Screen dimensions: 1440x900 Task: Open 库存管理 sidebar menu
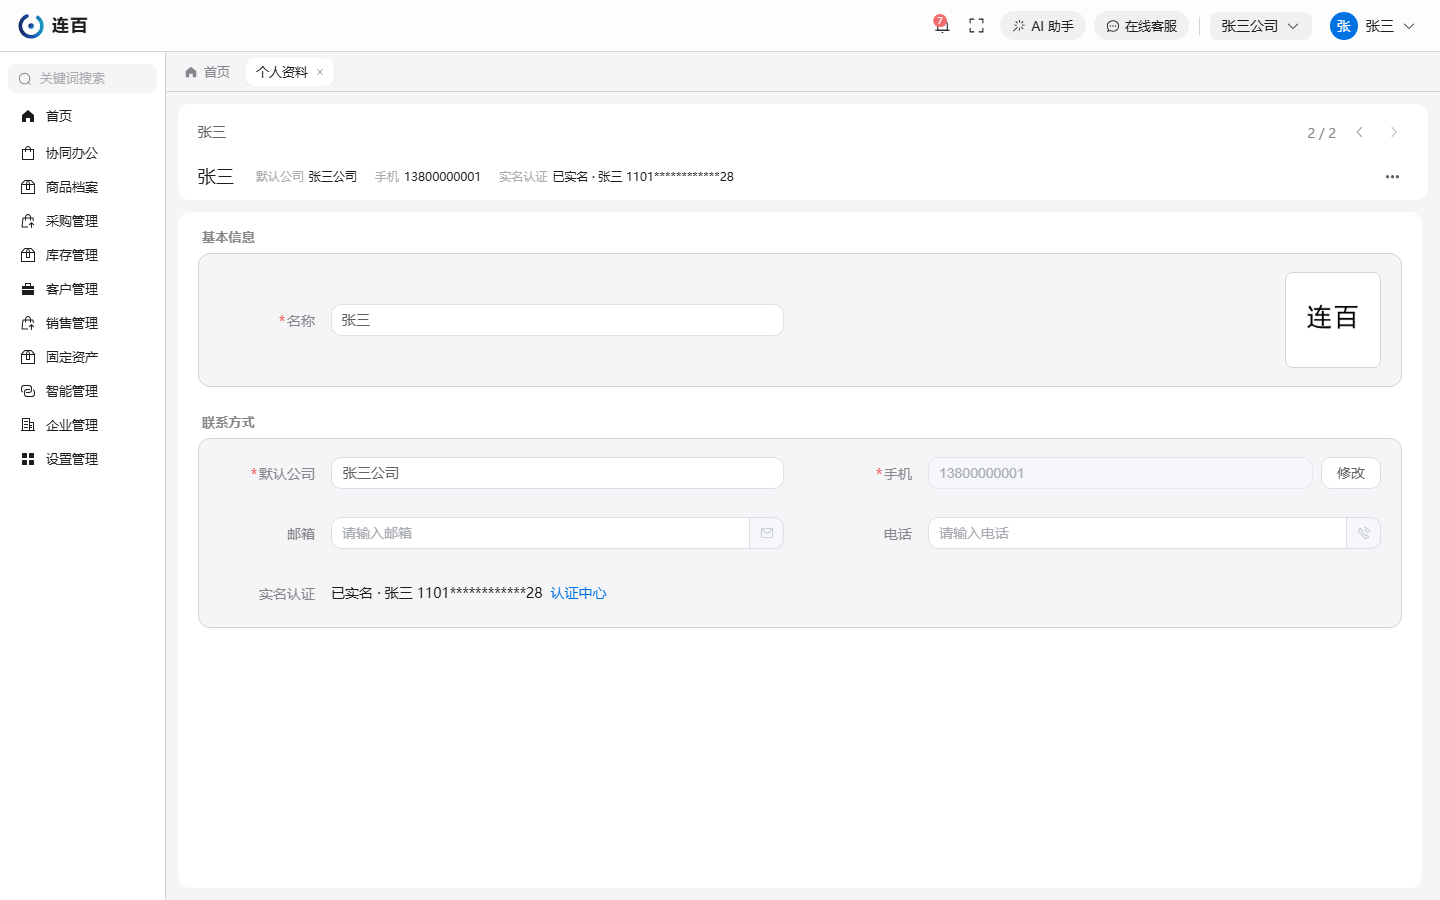coord(83,255)
